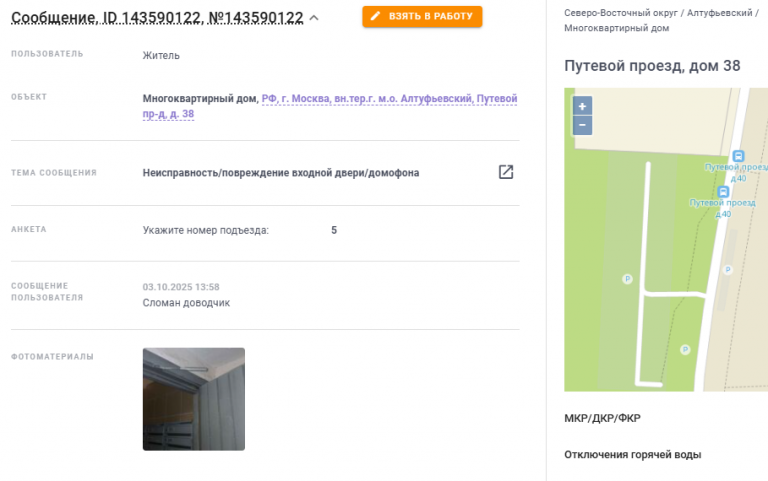
Task: Open message topic in new window icon
Action: click(506, 172)
